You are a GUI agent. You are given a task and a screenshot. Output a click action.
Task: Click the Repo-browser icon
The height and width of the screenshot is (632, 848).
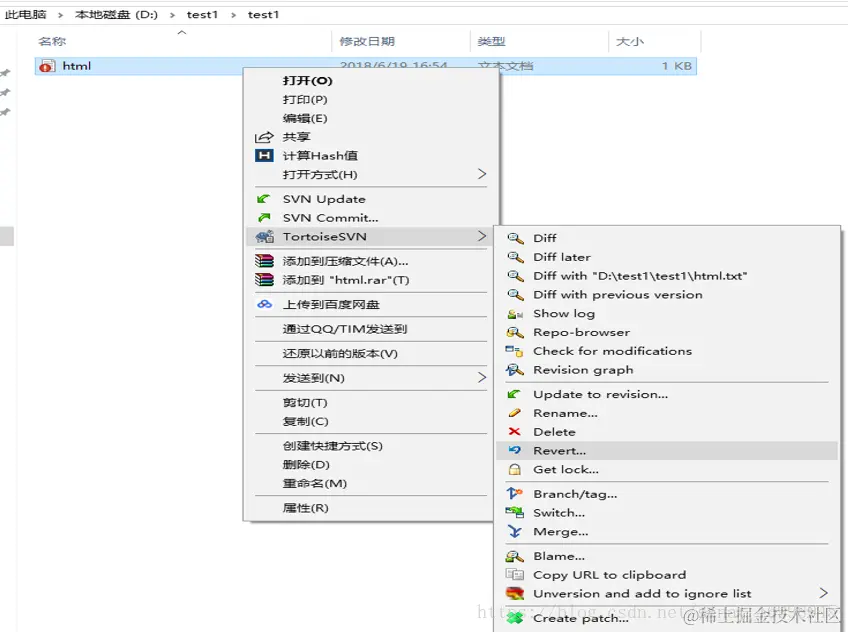515,332
